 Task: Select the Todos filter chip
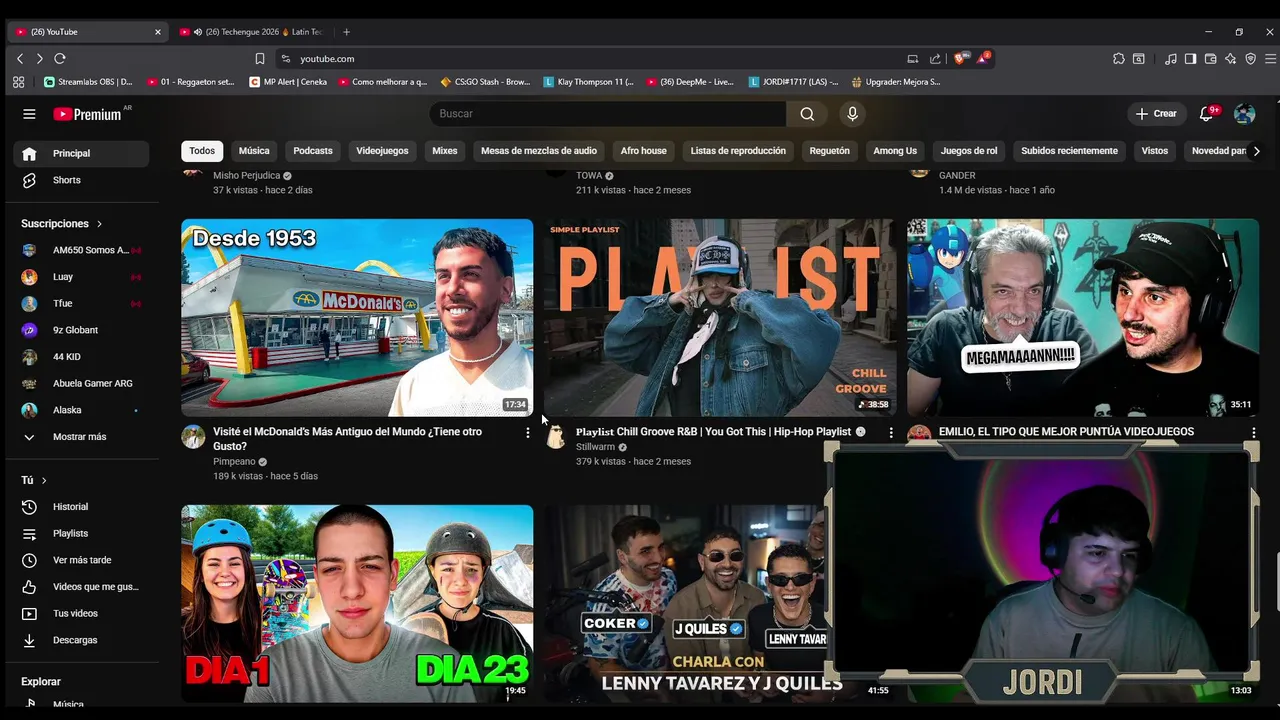202,151
